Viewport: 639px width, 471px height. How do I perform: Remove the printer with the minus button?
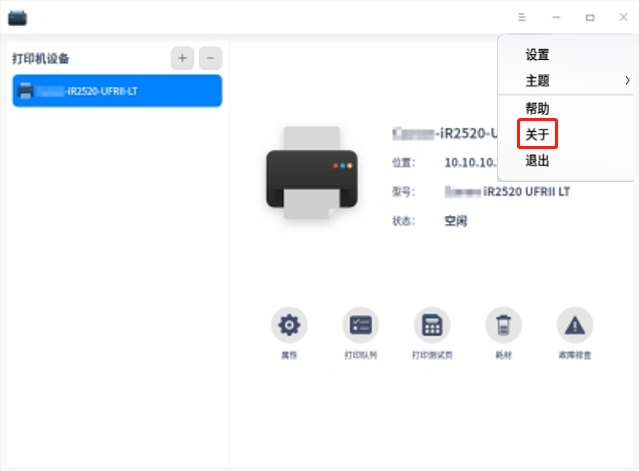pos(210,58)
